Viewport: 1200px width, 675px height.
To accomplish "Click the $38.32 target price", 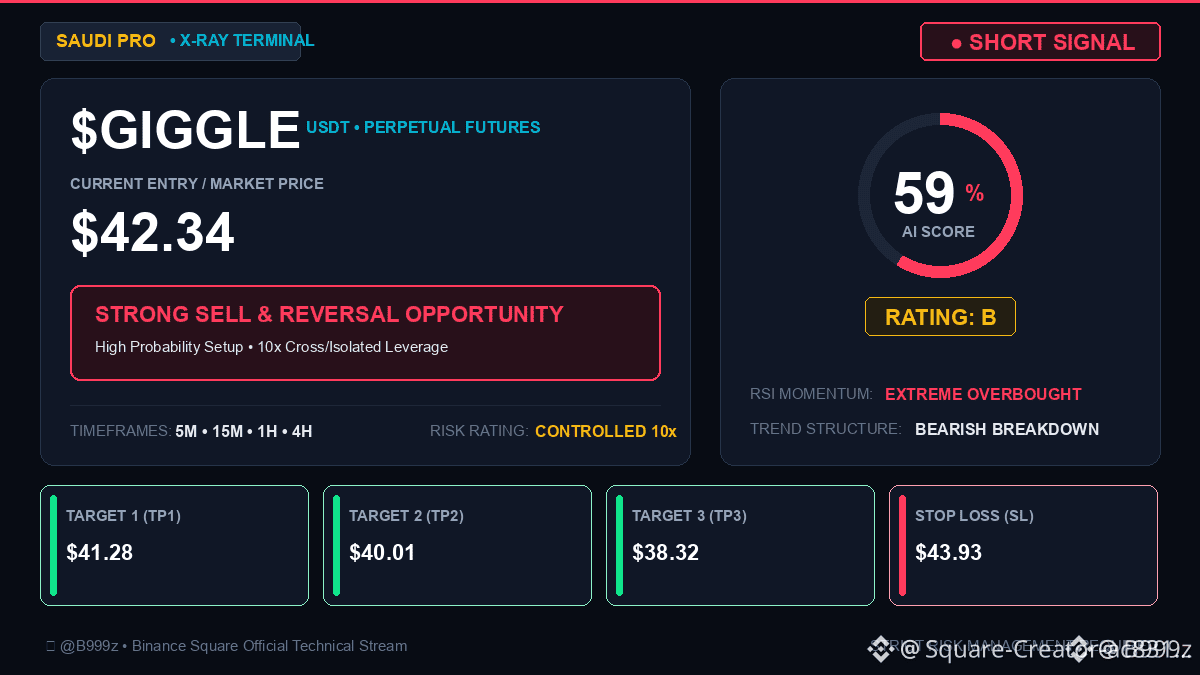I will click(665, 552).
